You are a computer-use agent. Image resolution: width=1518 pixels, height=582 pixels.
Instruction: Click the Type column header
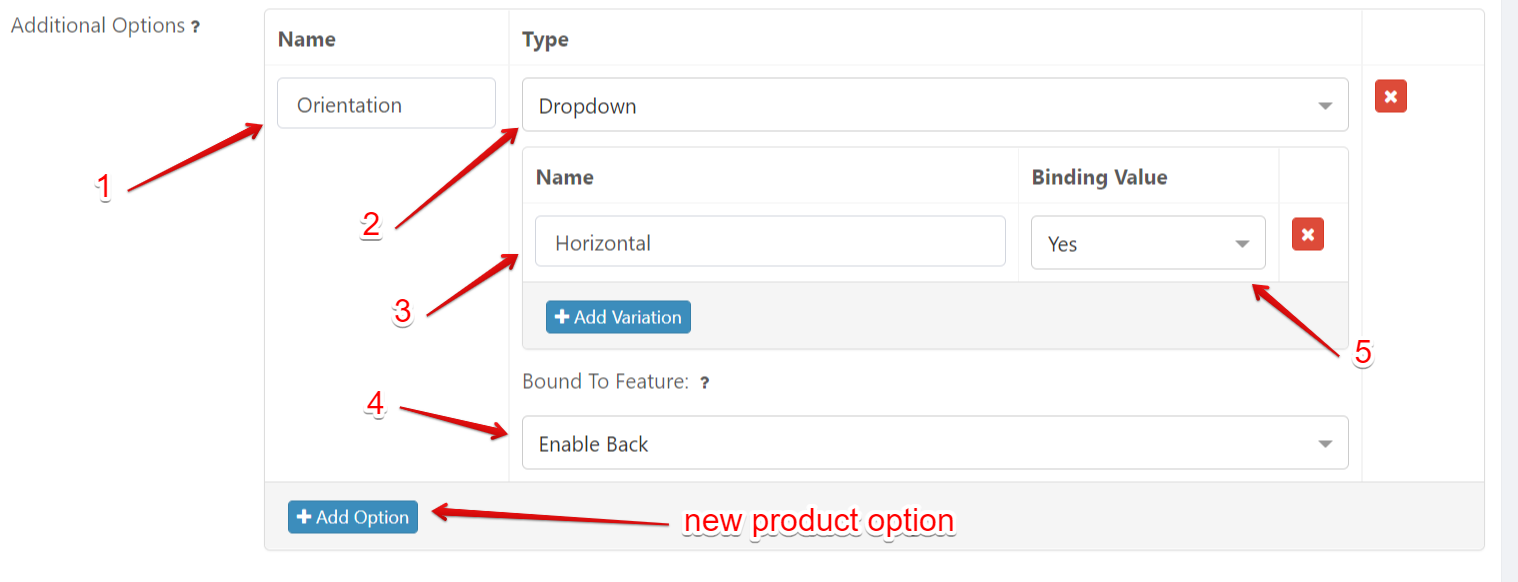click(x=545, y=39)
